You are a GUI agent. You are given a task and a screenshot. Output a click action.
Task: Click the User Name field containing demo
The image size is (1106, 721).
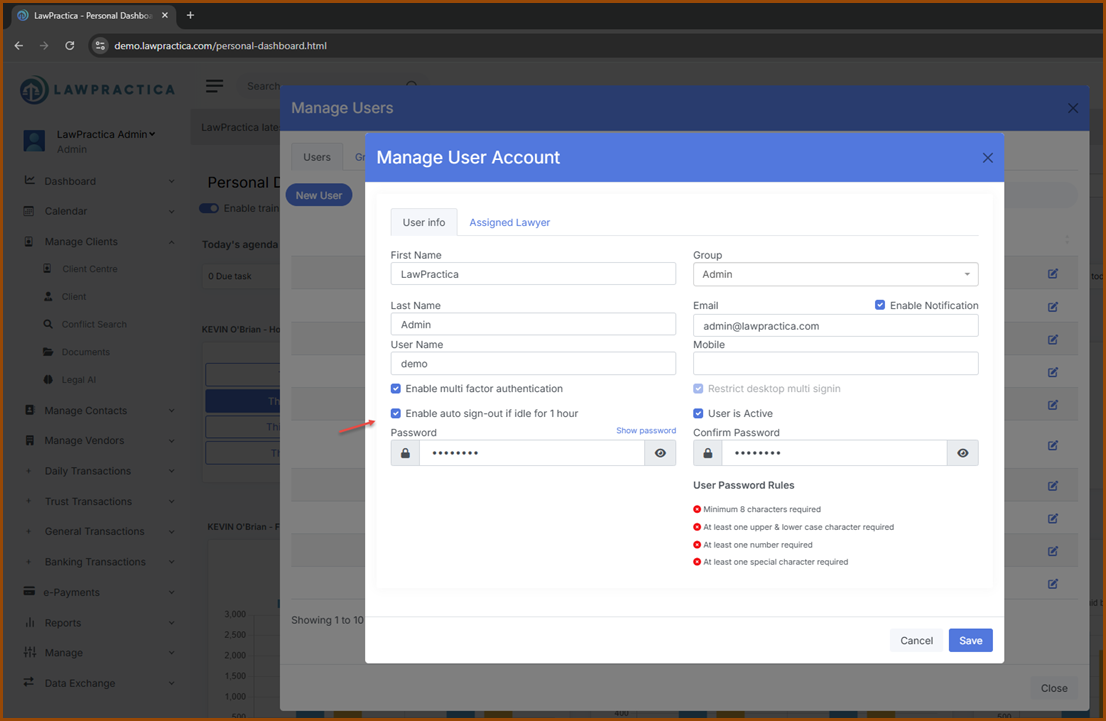(x=533, y=363)
